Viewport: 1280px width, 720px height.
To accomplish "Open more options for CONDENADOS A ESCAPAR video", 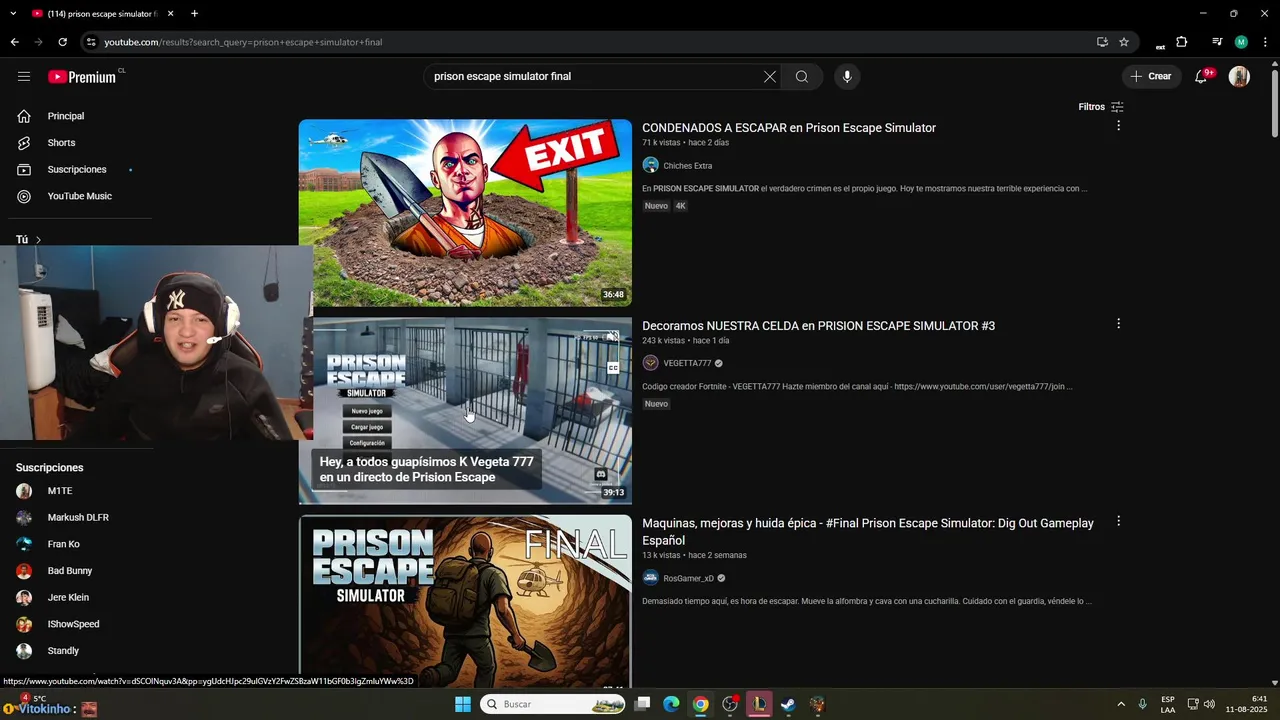I will [1118, 126].
